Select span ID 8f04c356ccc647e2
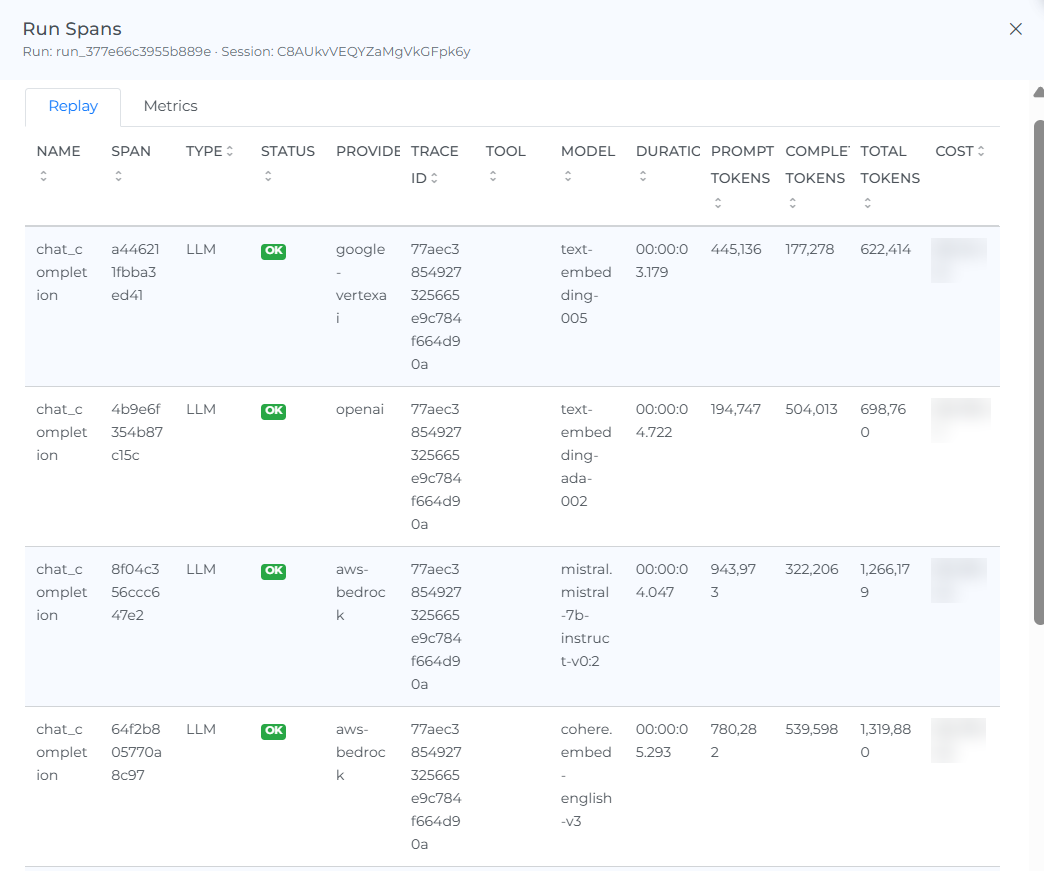The image size is (1044, 871). (x=135, y=592)
